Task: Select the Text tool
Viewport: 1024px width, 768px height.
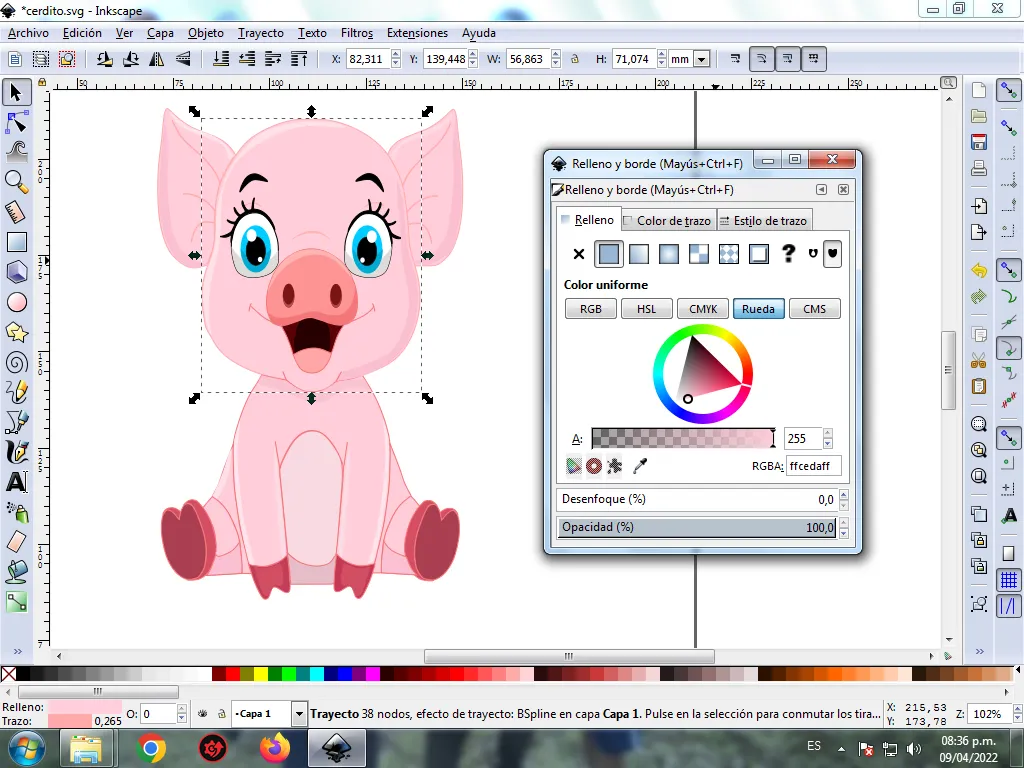Action: pyautogui.click(x=16, y=482)
